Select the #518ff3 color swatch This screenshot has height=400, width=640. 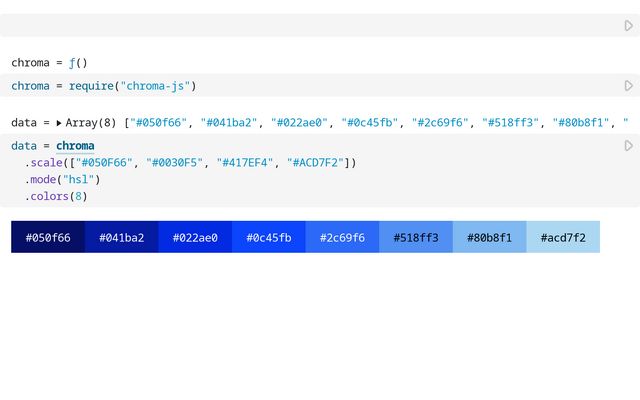pyautogui.click(x=416, y=237)
